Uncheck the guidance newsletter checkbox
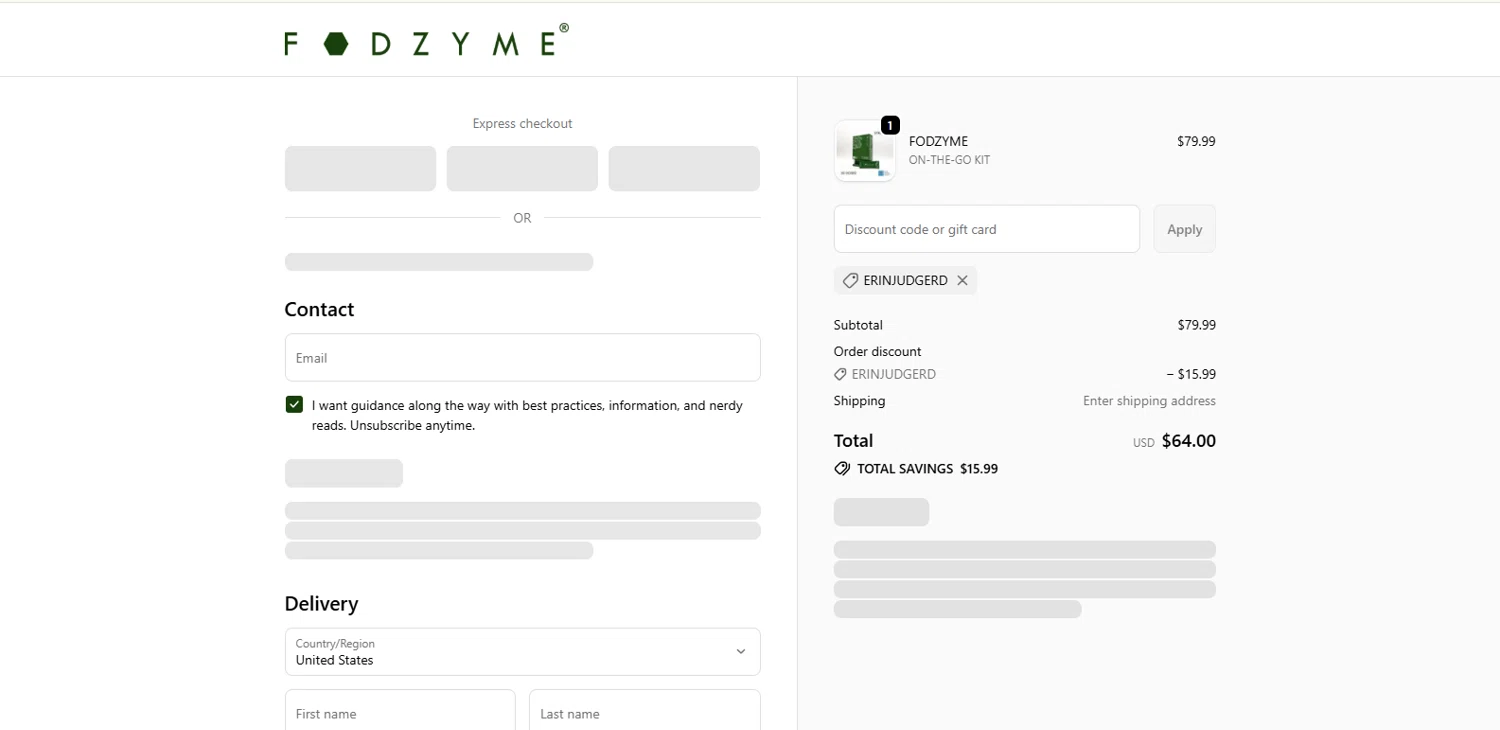1500x730 pixels. point(294,405)
